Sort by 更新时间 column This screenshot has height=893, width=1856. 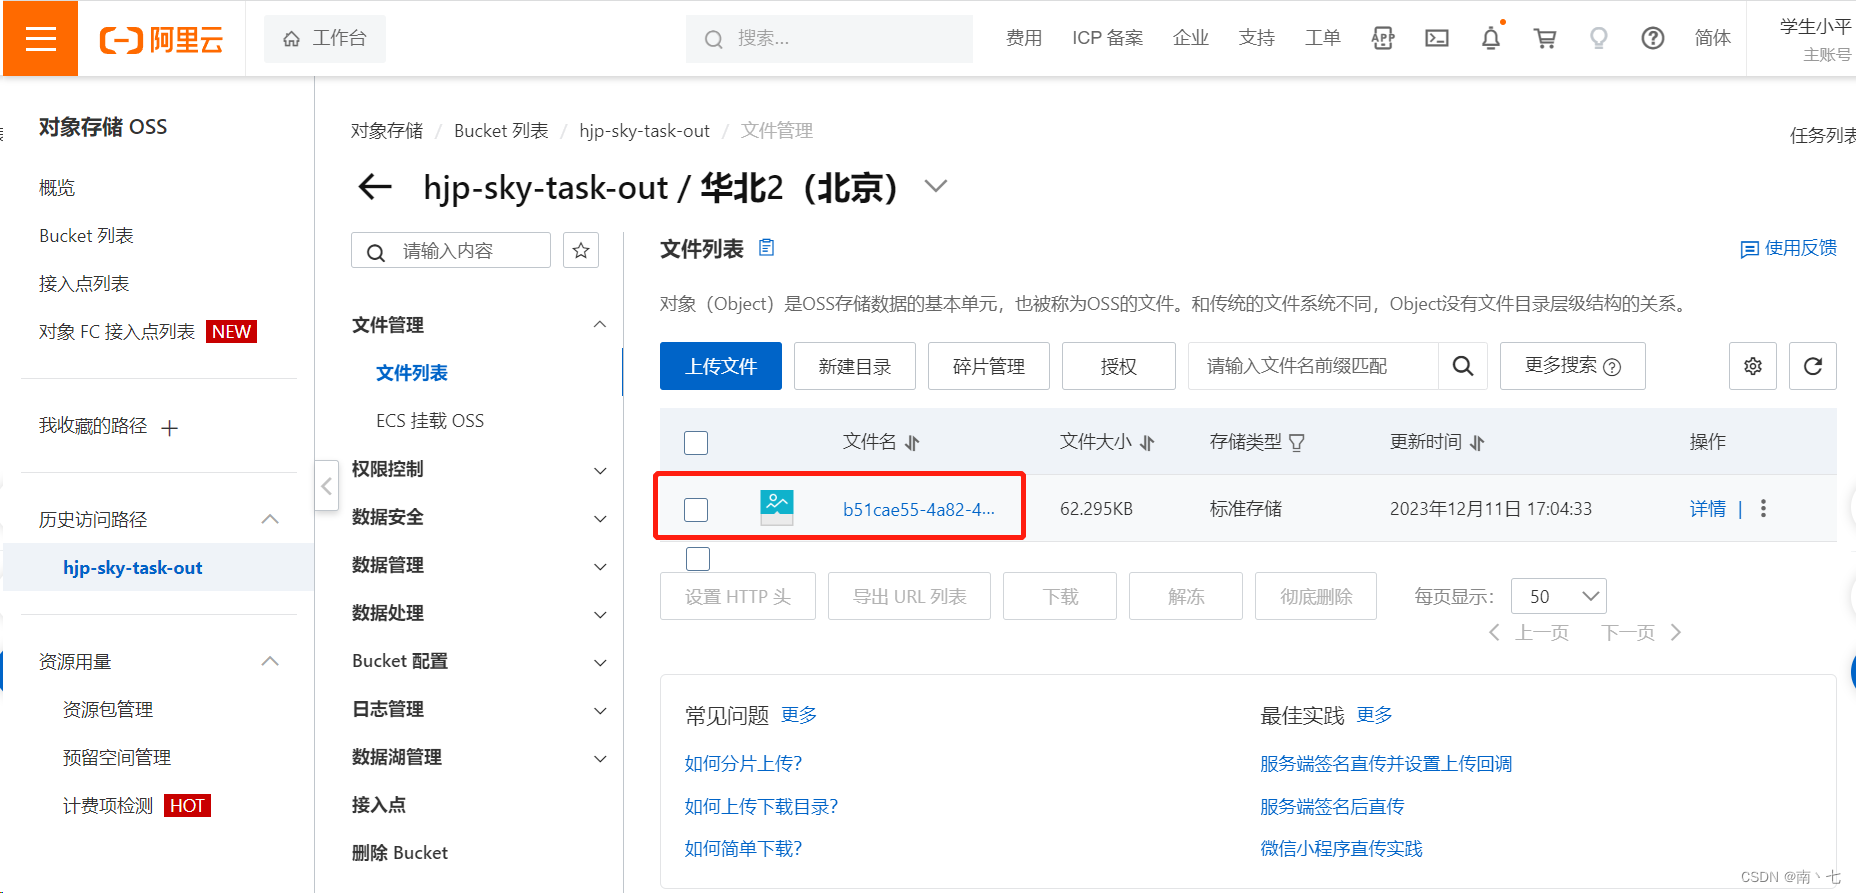coord(1477,442)
